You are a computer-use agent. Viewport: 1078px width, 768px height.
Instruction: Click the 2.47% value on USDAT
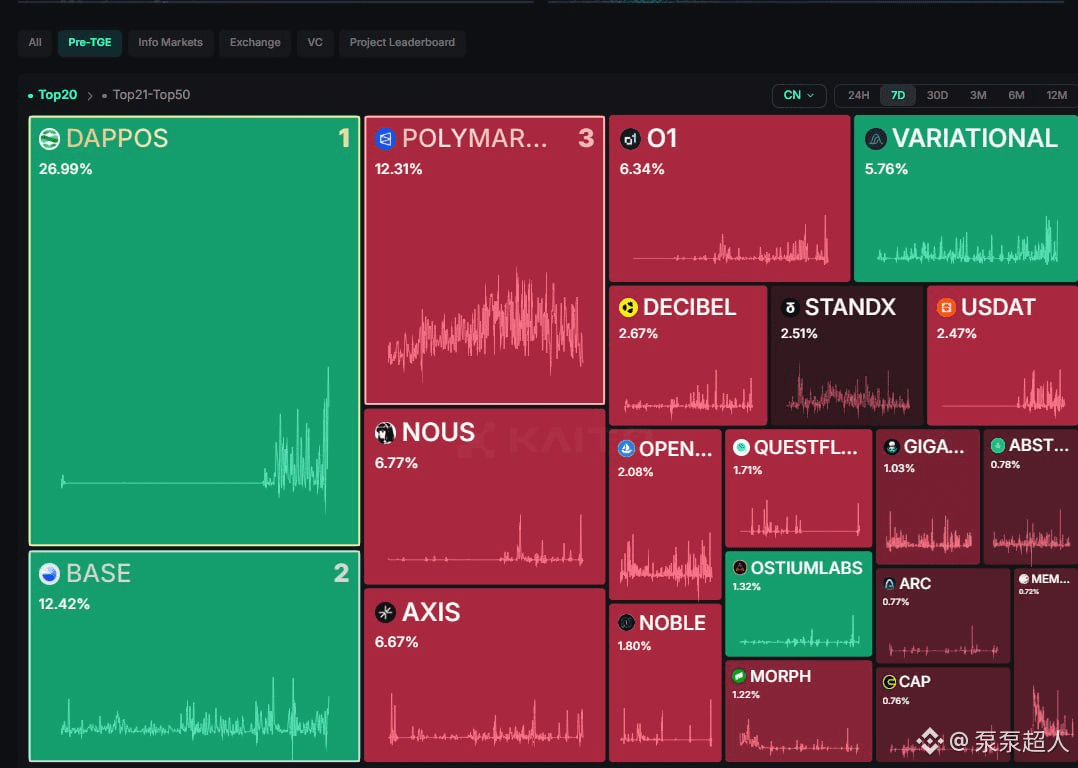coord(956,333)
